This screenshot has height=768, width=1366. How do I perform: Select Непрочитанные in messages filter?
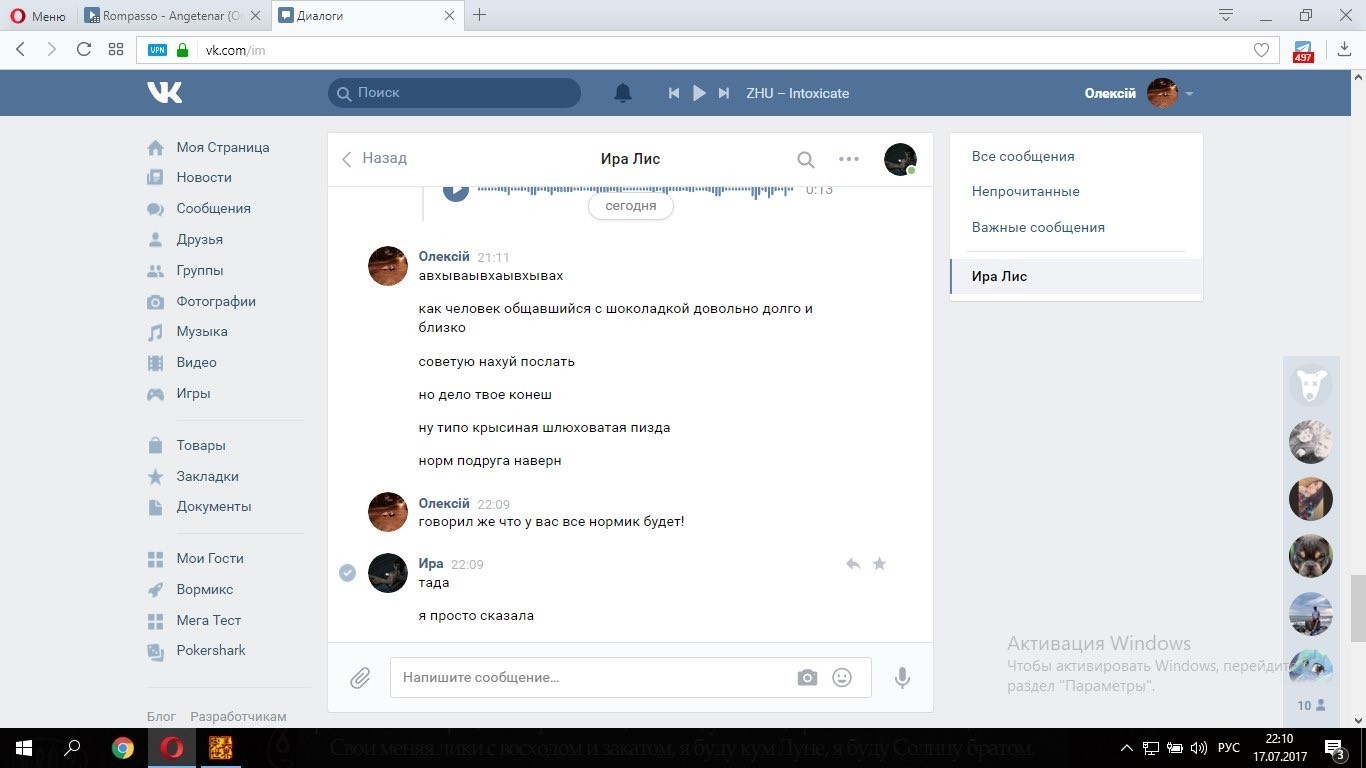coord(1025,191)
